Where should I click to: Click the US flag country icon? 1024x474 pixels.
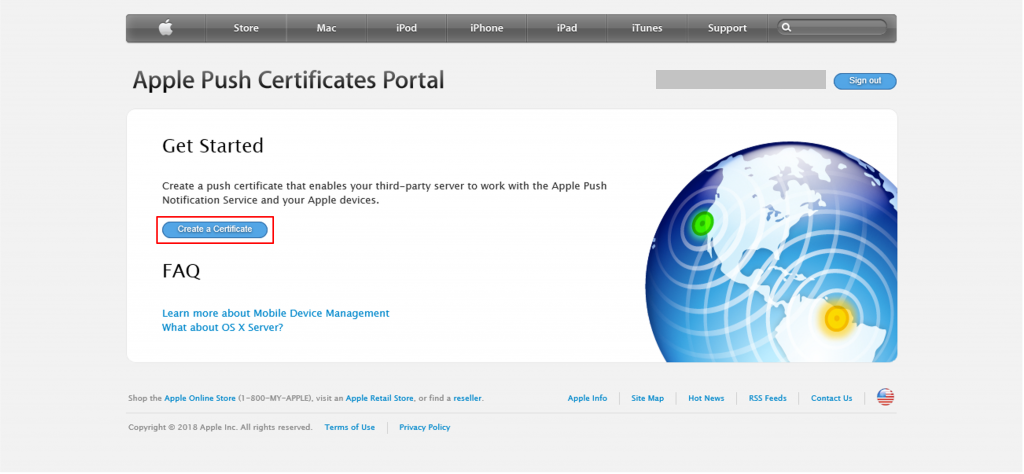tap(885, 397)
